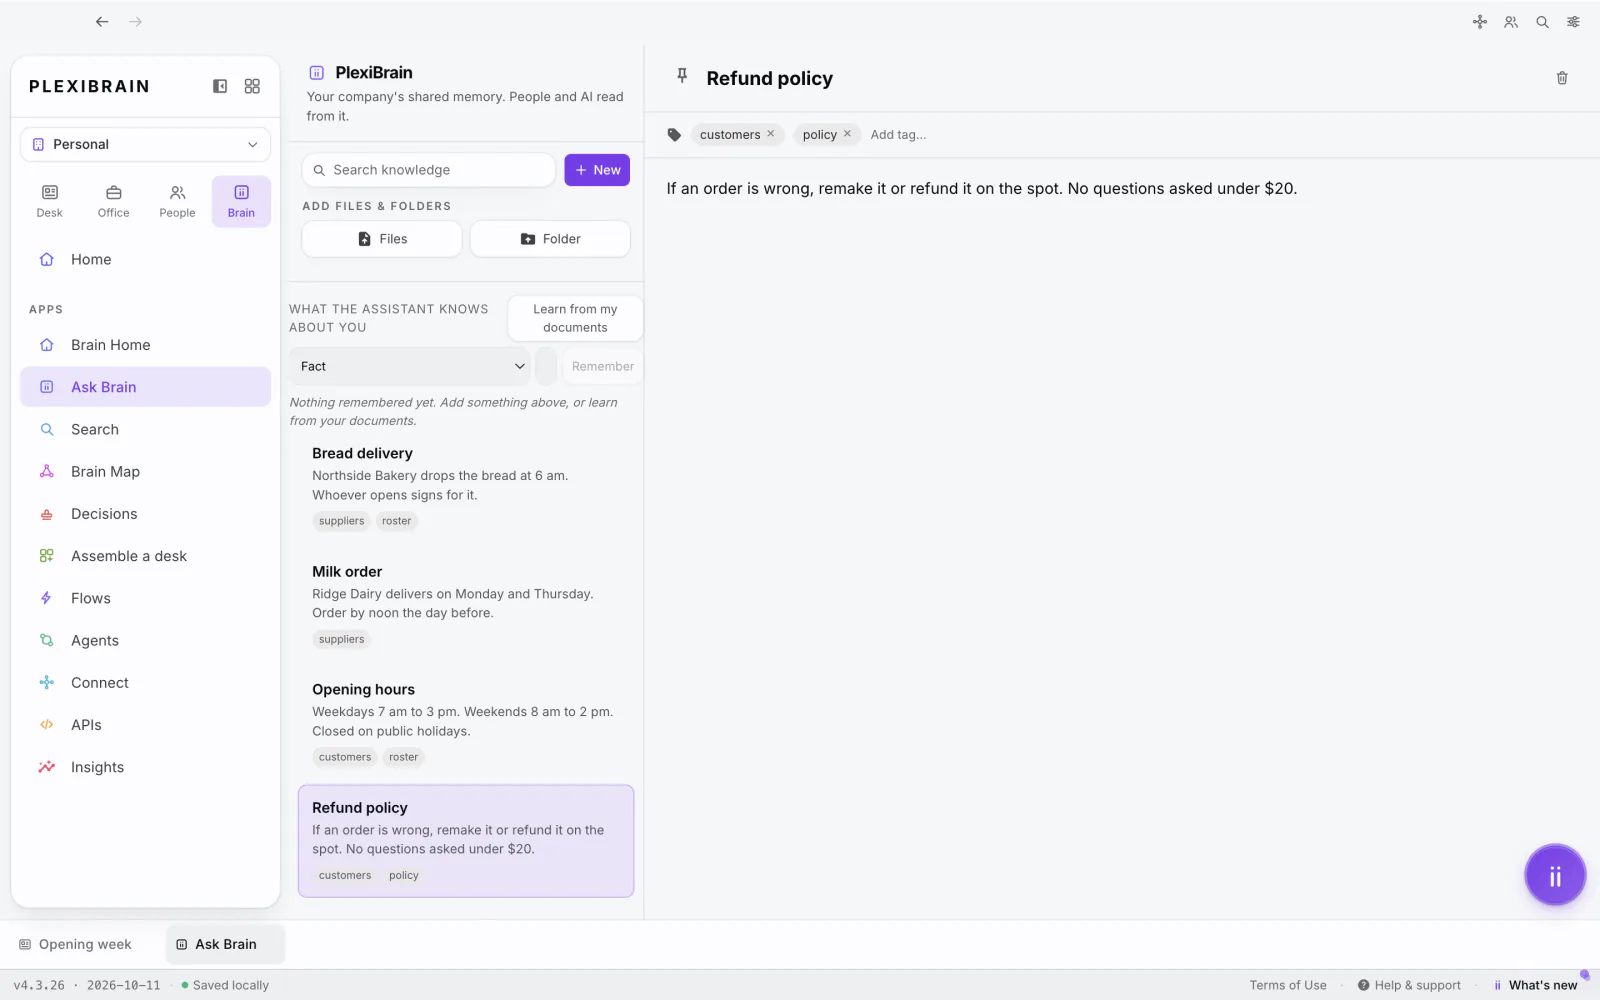Click the roster tag under Bread delivery
Image resolution: width=1600 pixels, height=1000 pixels.
[x=396, y=521]
